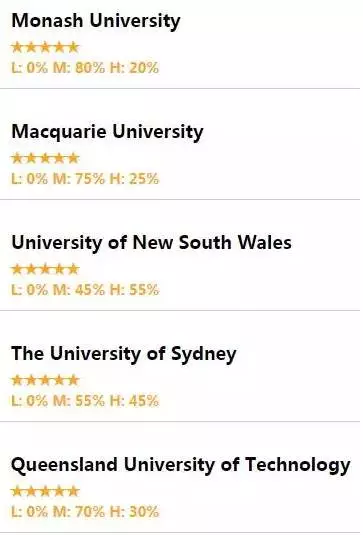Click the 'L: 0%' value under Queensland University
363x535 pixels.
(x=29, y=512)
